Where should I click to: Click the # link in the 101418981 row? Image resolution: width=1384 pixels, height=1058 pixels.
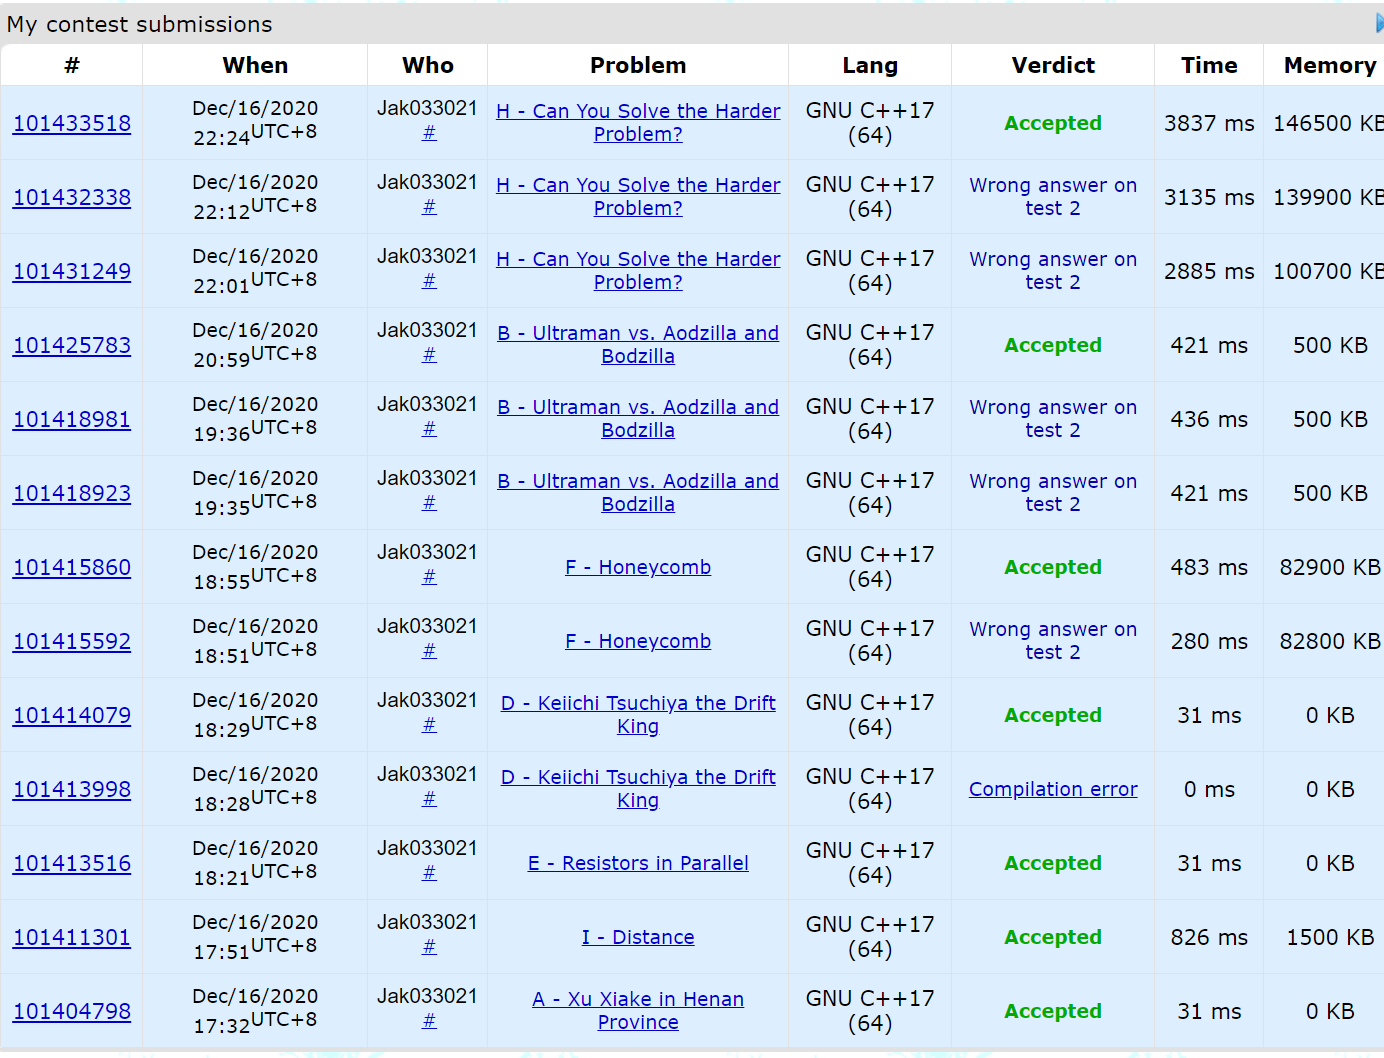[x=429, y=429]
